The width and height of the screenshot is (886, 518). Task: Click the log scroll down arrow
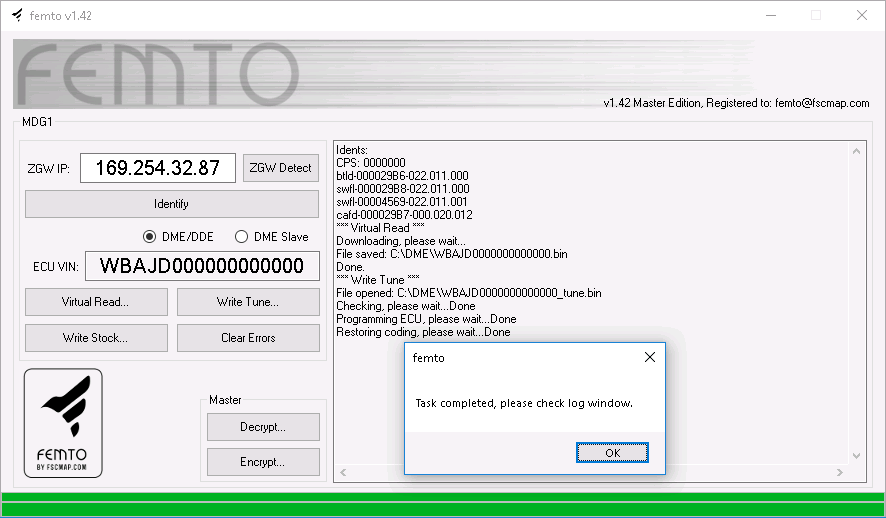857,456
